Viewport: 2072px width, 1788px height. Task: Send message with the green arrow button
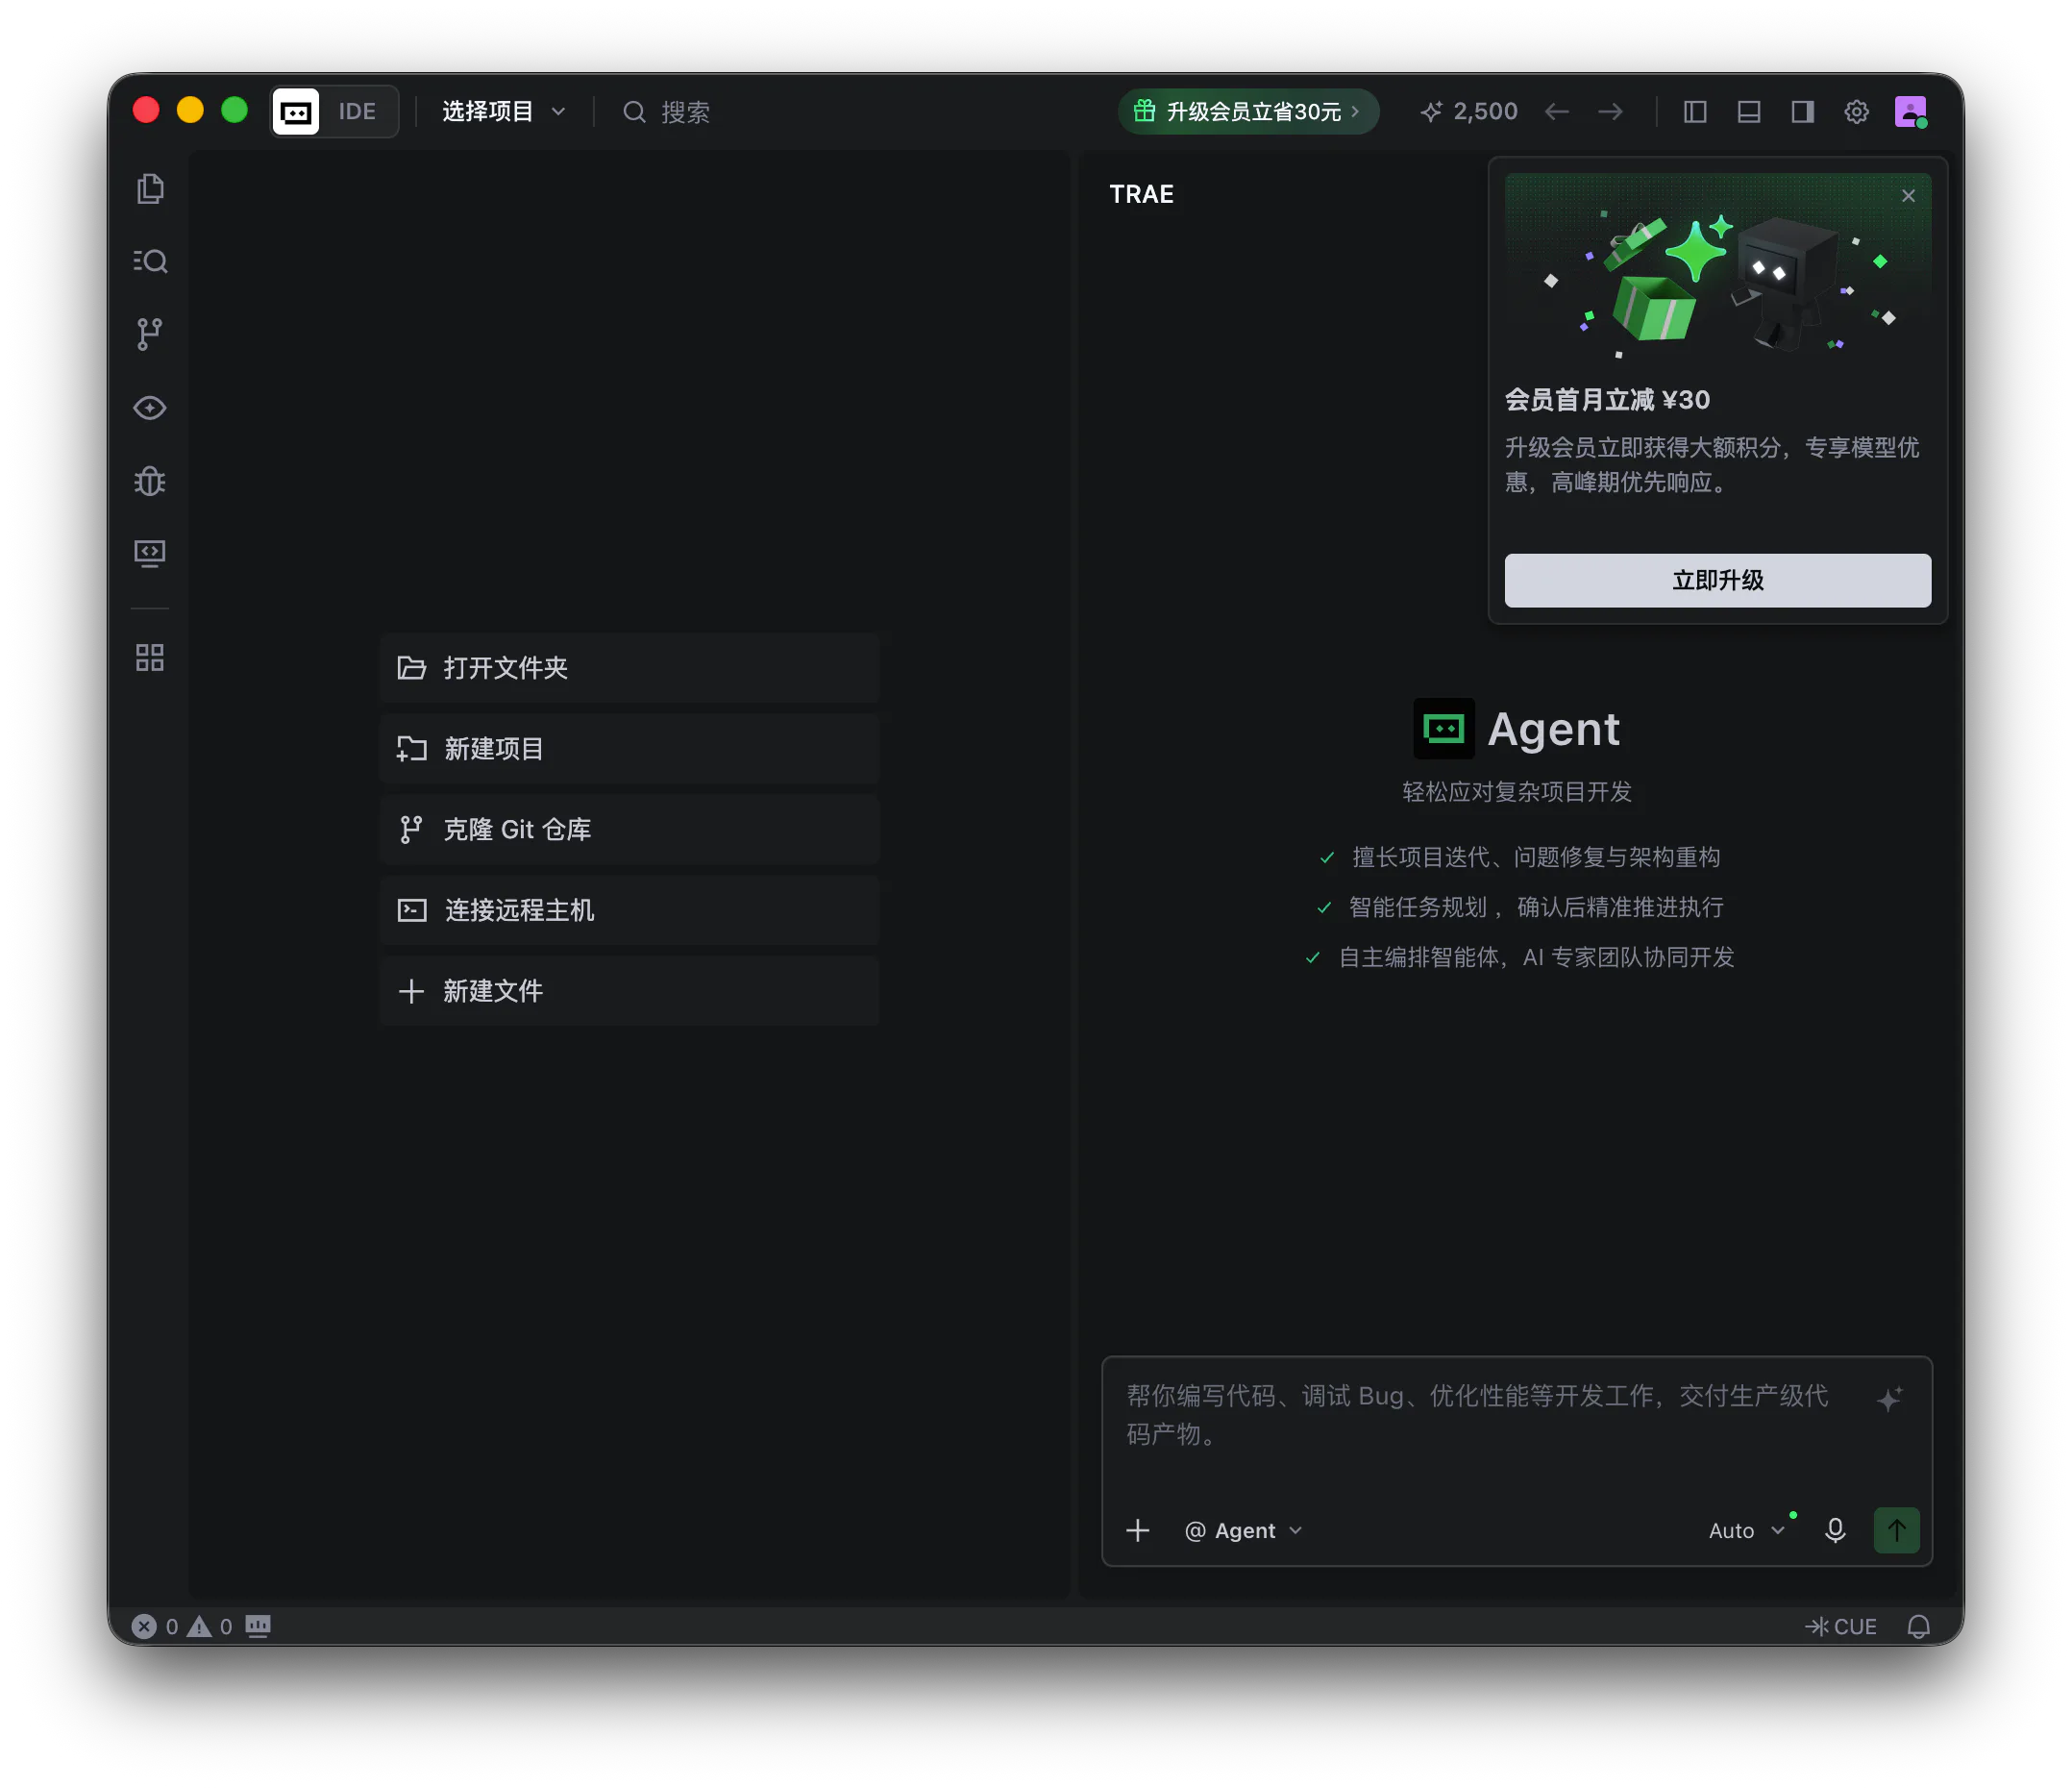[1896, 1530]
